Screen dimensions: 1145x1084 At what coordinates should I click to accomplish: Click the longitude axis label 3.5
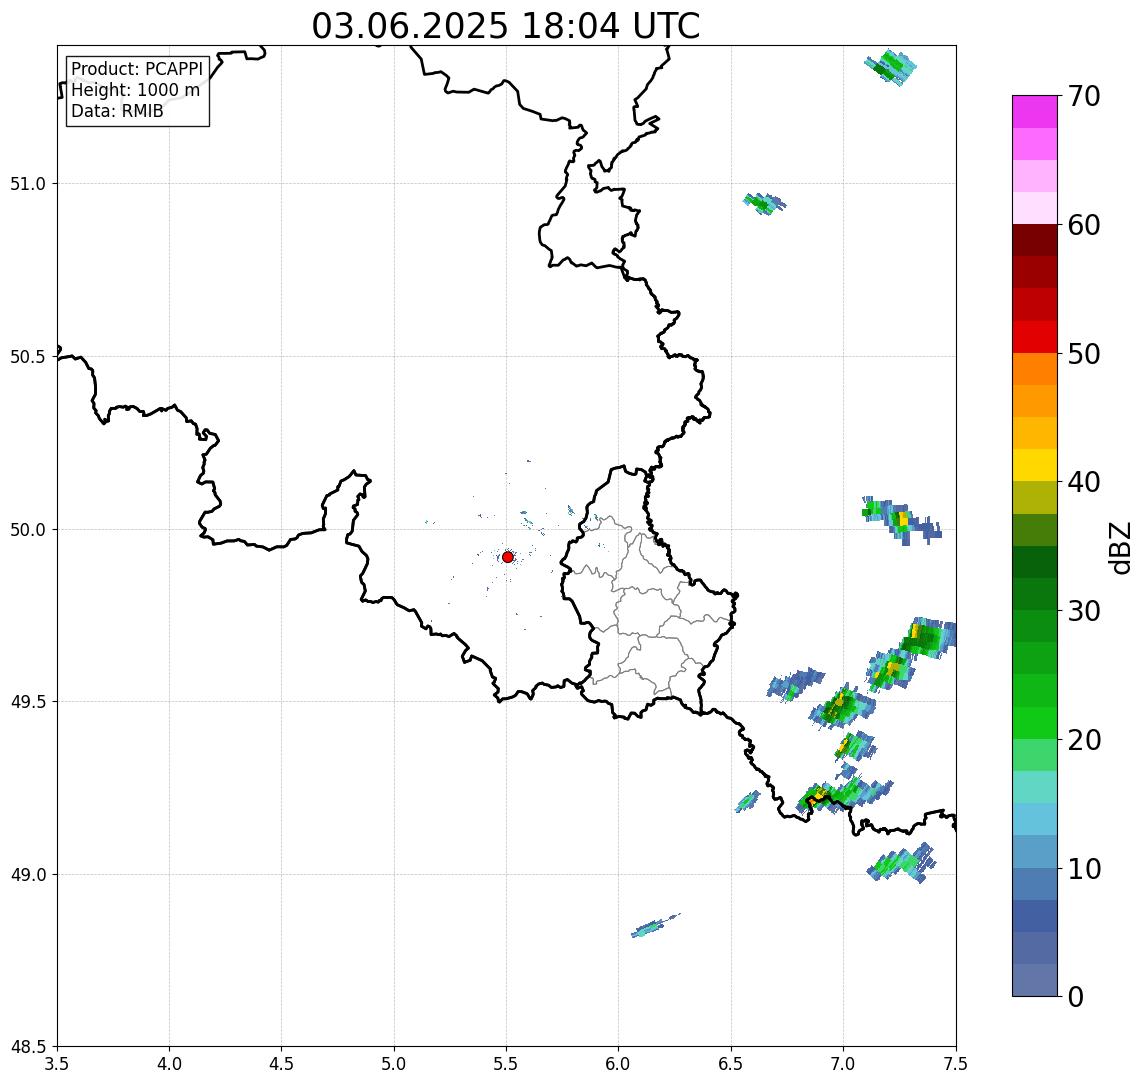[x=57, y=1064]
